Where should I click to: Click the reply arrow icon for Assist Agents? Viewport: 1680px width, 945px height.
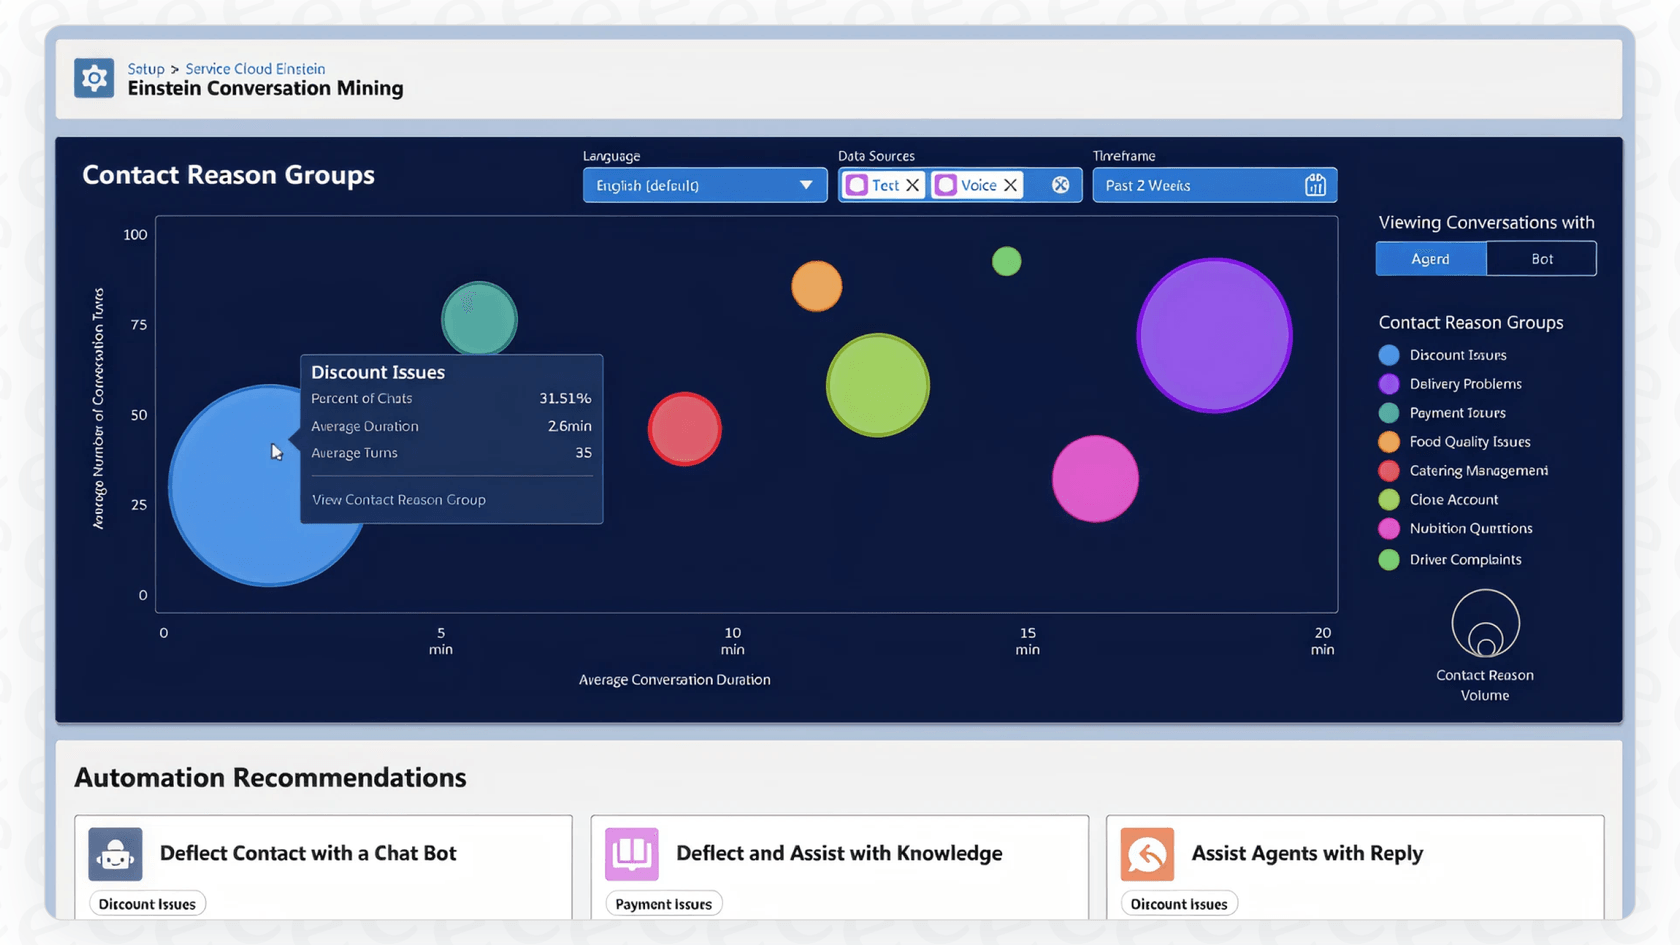pyautogui.click(x=1147, y=854)
